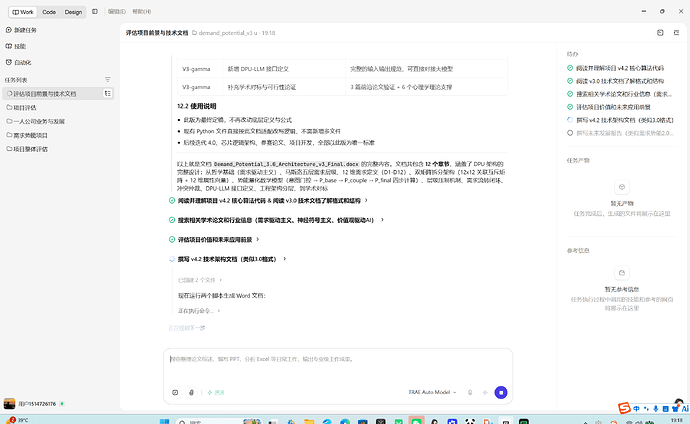Expand the step 阅读并理解项目 v4.2 核心算法代码
This screenshot has height=424, width=690.
tap(268, 201)
